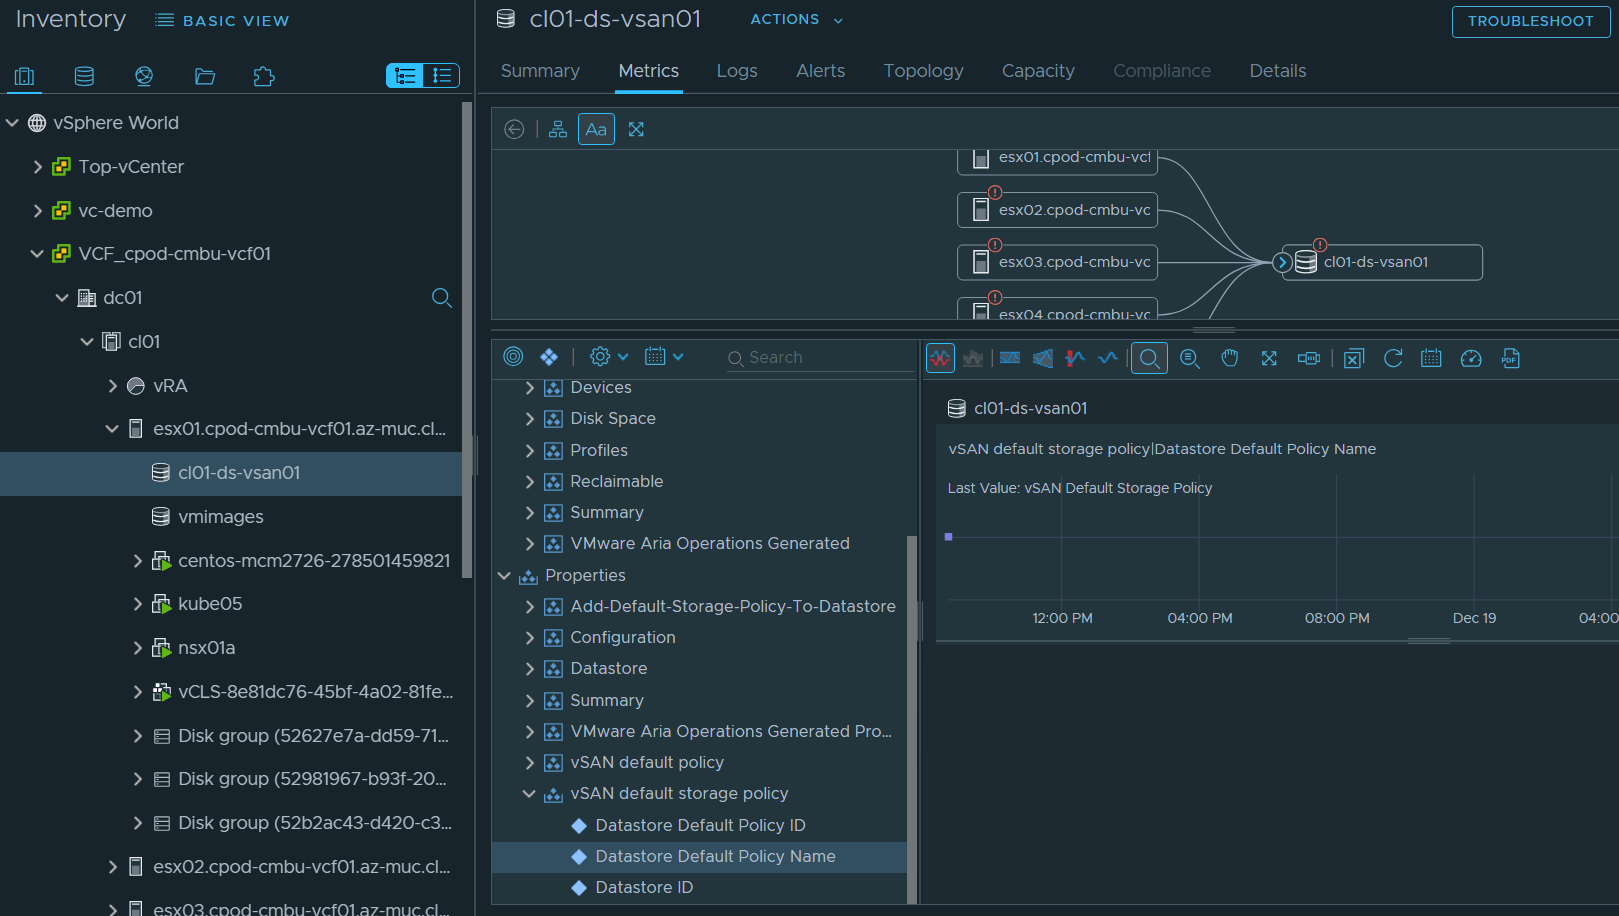Expand the Top-vCenter tree node

point(38,167)
